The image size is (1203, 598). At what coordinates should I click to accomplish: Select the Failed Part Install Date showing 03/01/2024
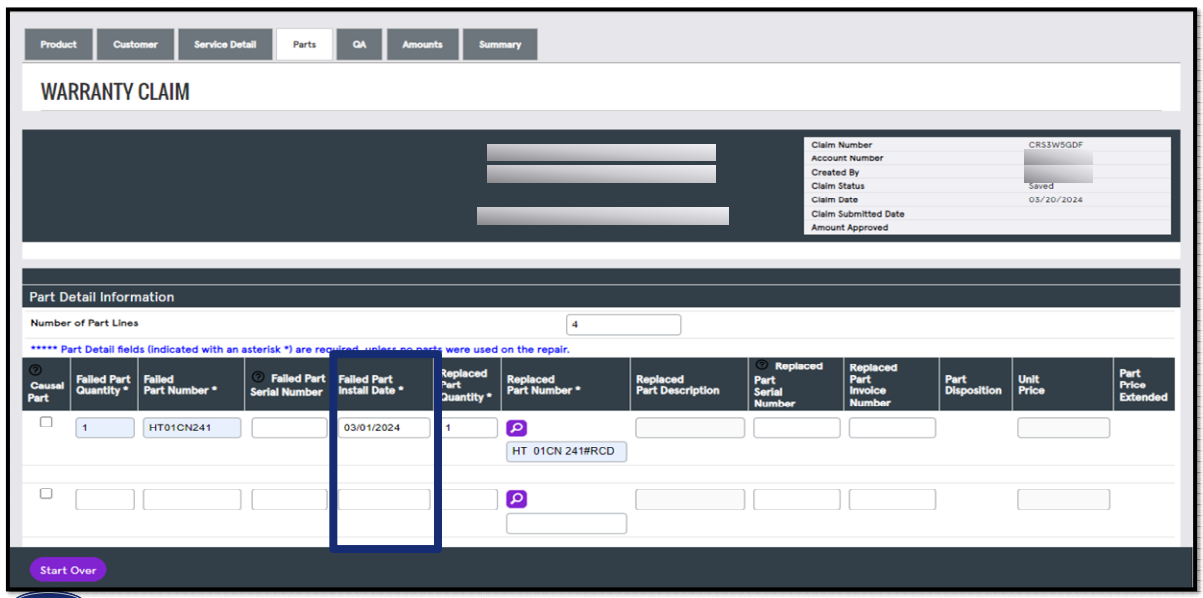click(384, 427)
